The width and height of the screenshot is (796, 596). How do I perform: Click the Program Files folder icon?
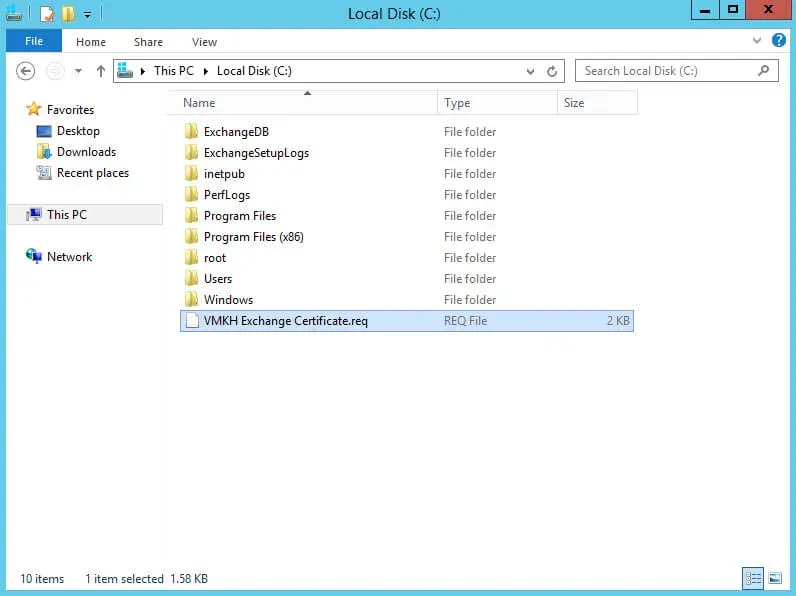[x=191, y=216]
